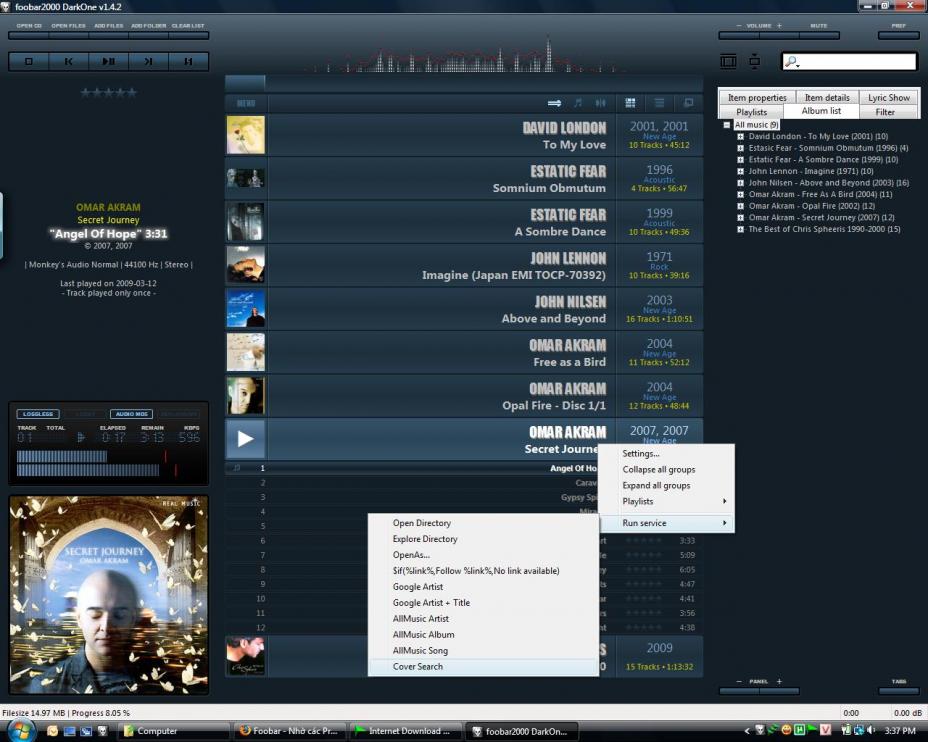
Task: Switch to list view icon
Action: pyautogui.click(x=659, y=103)
